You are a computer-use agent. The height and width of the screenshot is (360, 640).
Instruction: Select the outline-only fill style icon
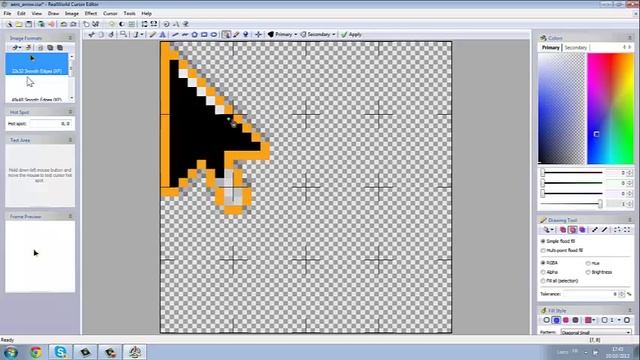[x=547, y=320]
